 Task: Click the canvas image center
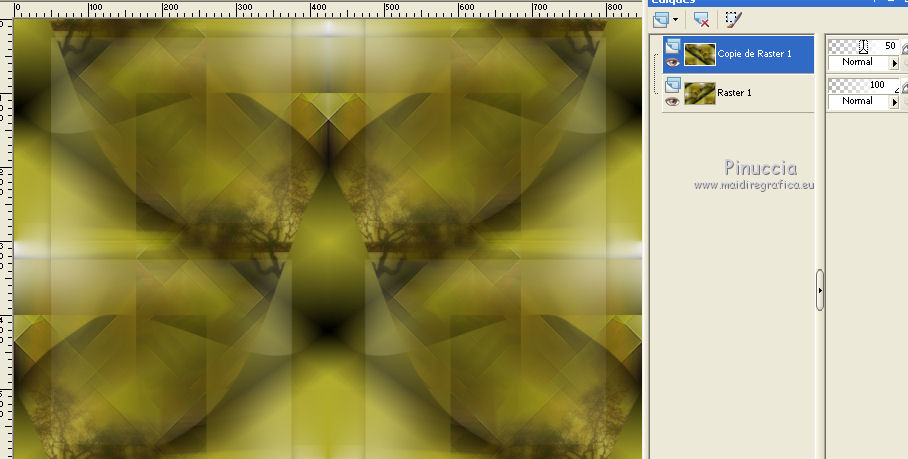pos(328,238)
